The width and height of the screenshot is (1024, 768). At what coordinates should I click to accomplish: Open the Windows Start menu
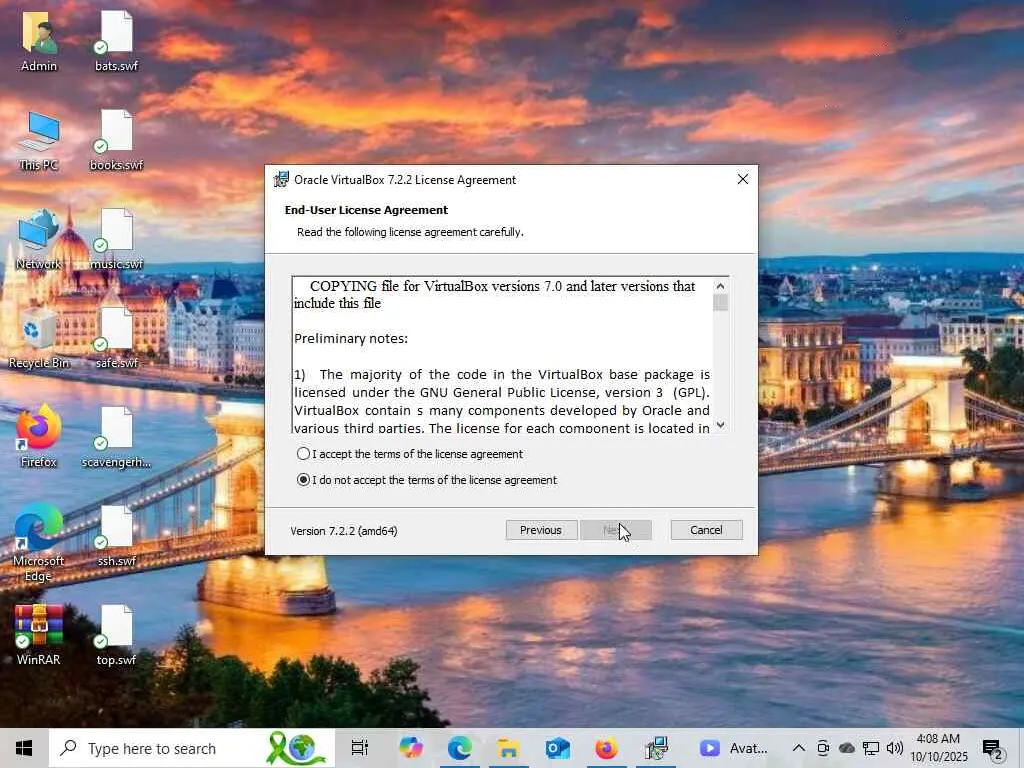[x=24, y=748]
